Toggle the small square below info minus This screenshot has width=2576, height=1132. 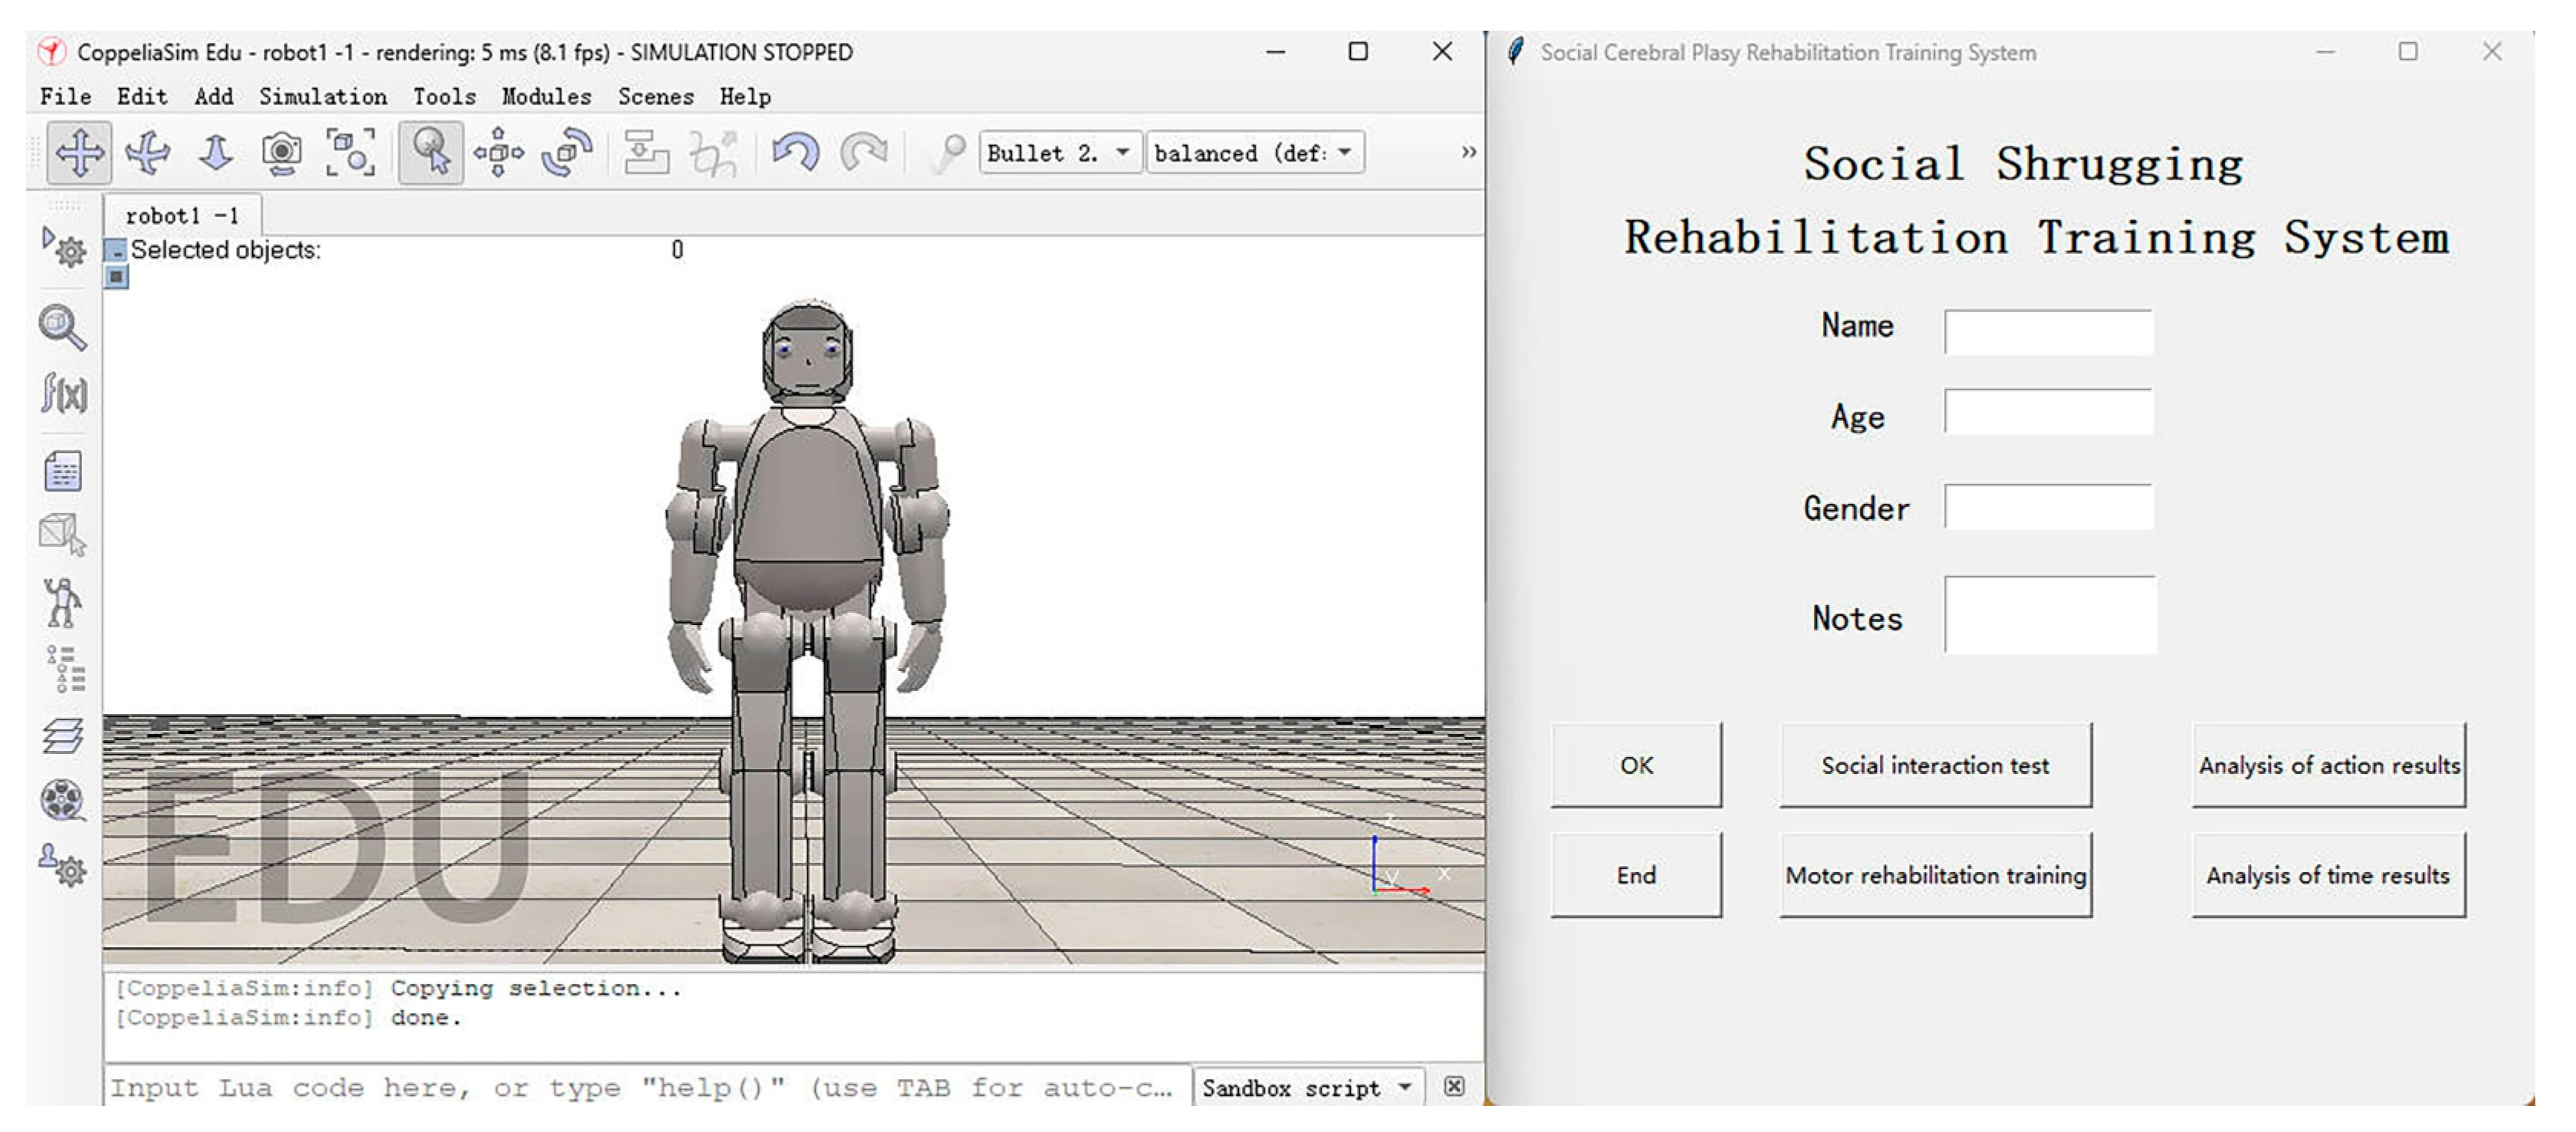(116, 277)
